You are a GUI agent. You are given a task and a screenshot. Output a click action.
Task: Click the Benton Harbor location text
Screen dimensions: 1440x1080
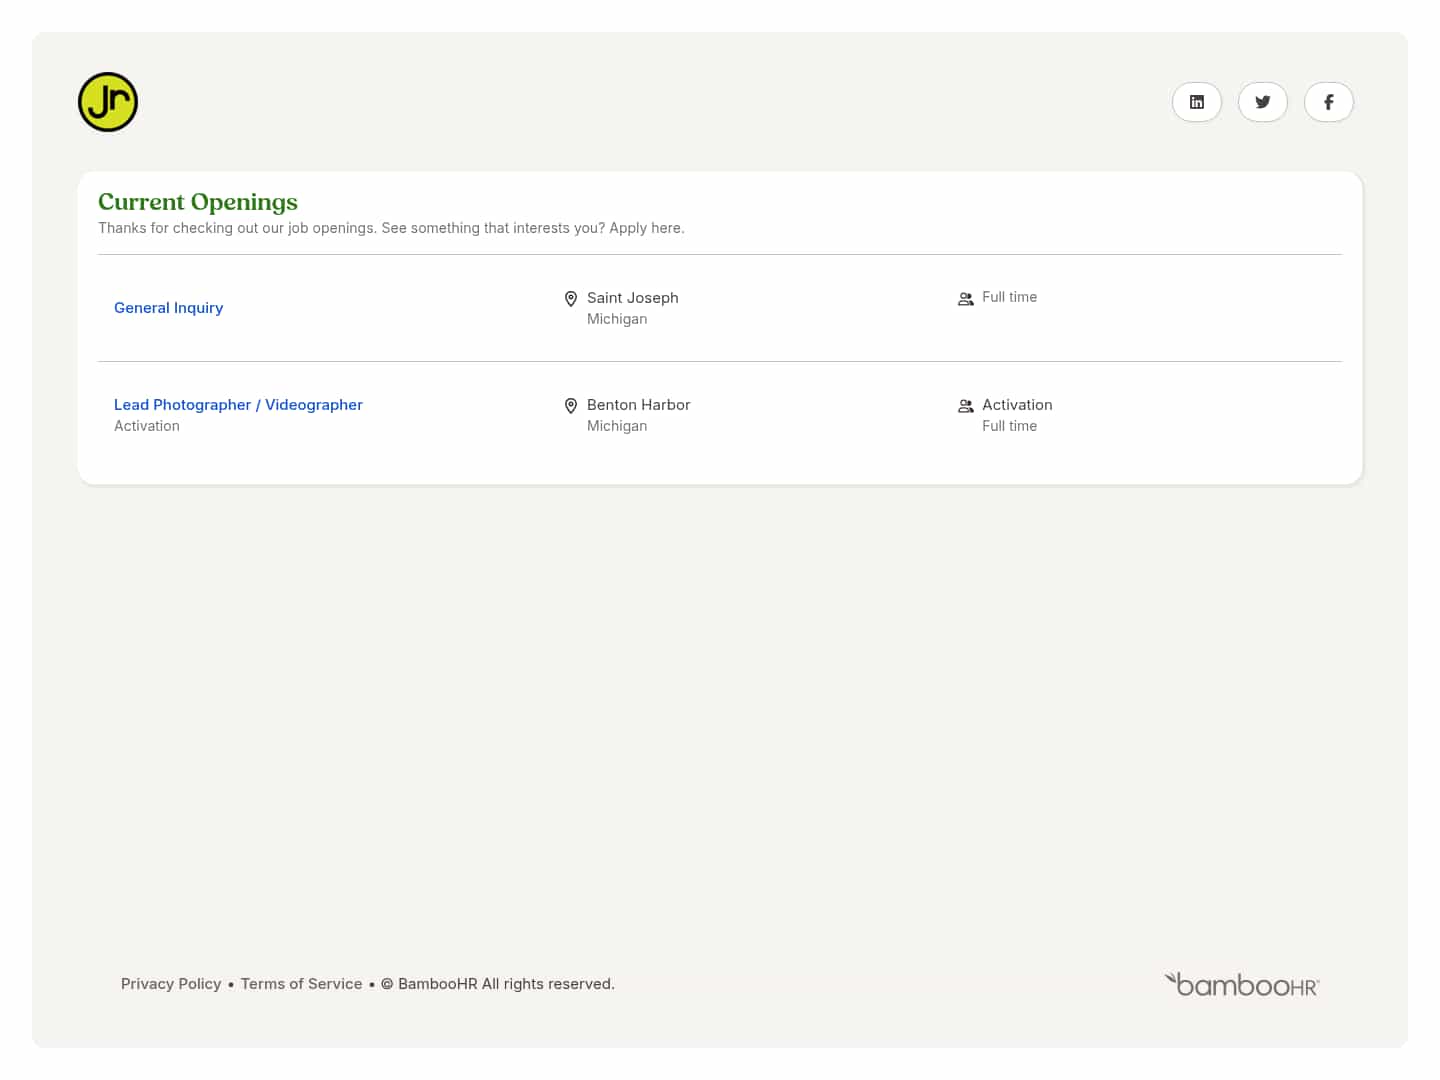coord(639,405)
